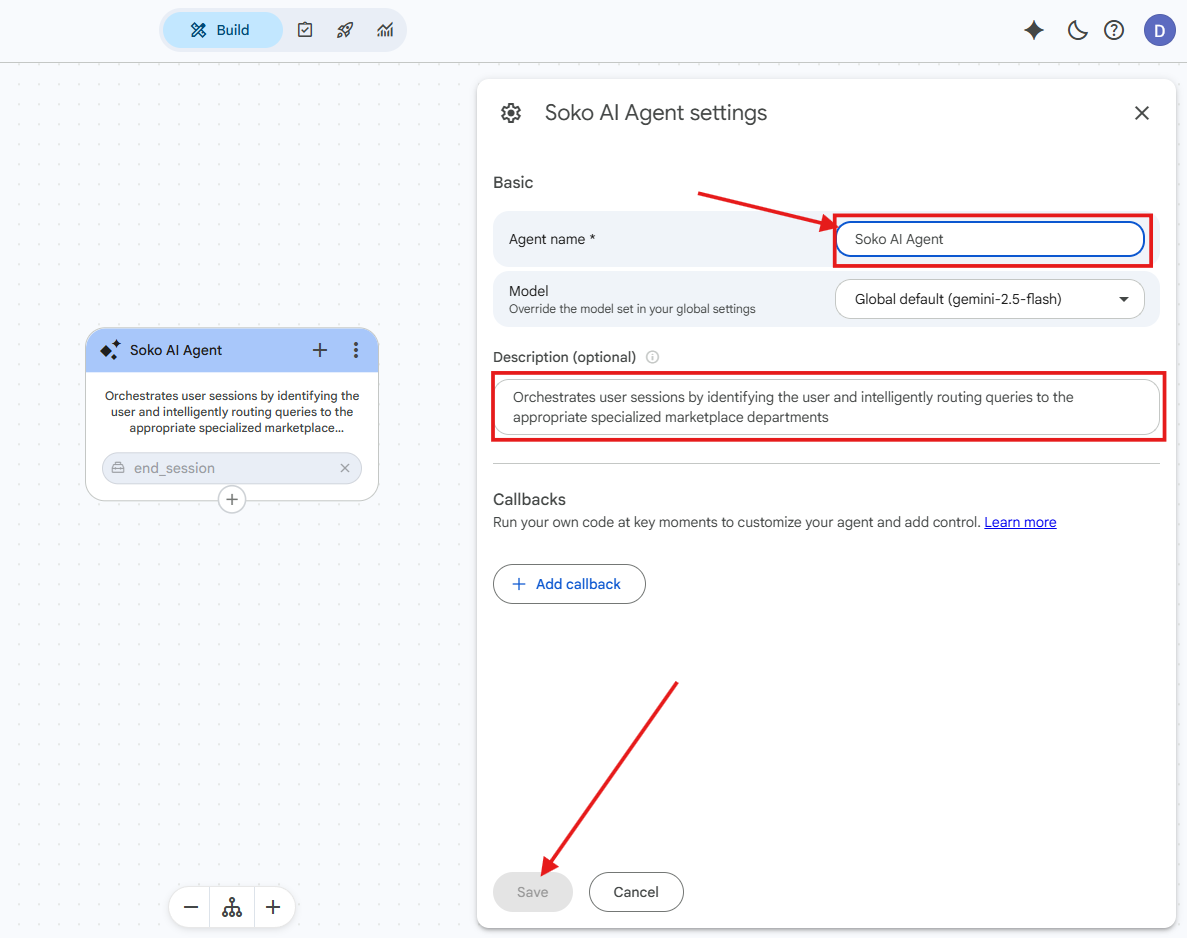Image resolution: width=1187 pixels, height=938 pixels.
Task: Click the node description text on canvas
Action: 232,412
